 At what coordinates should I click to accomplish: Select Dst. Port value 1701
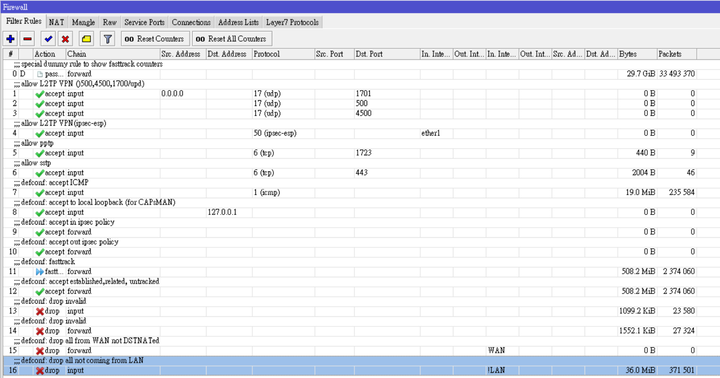[363, 94]
